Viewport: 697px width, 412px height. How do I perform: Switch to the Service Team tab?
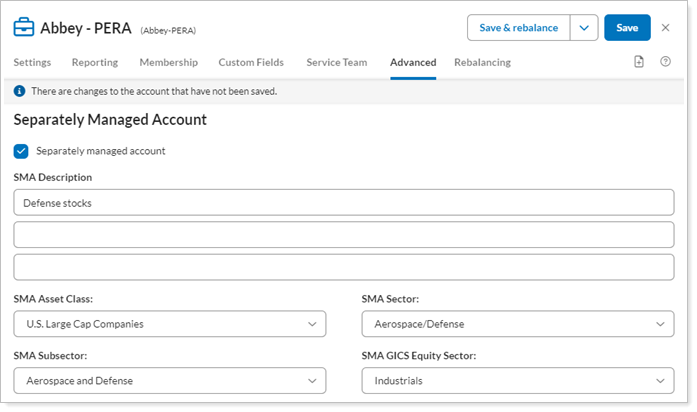coord(336,62)
